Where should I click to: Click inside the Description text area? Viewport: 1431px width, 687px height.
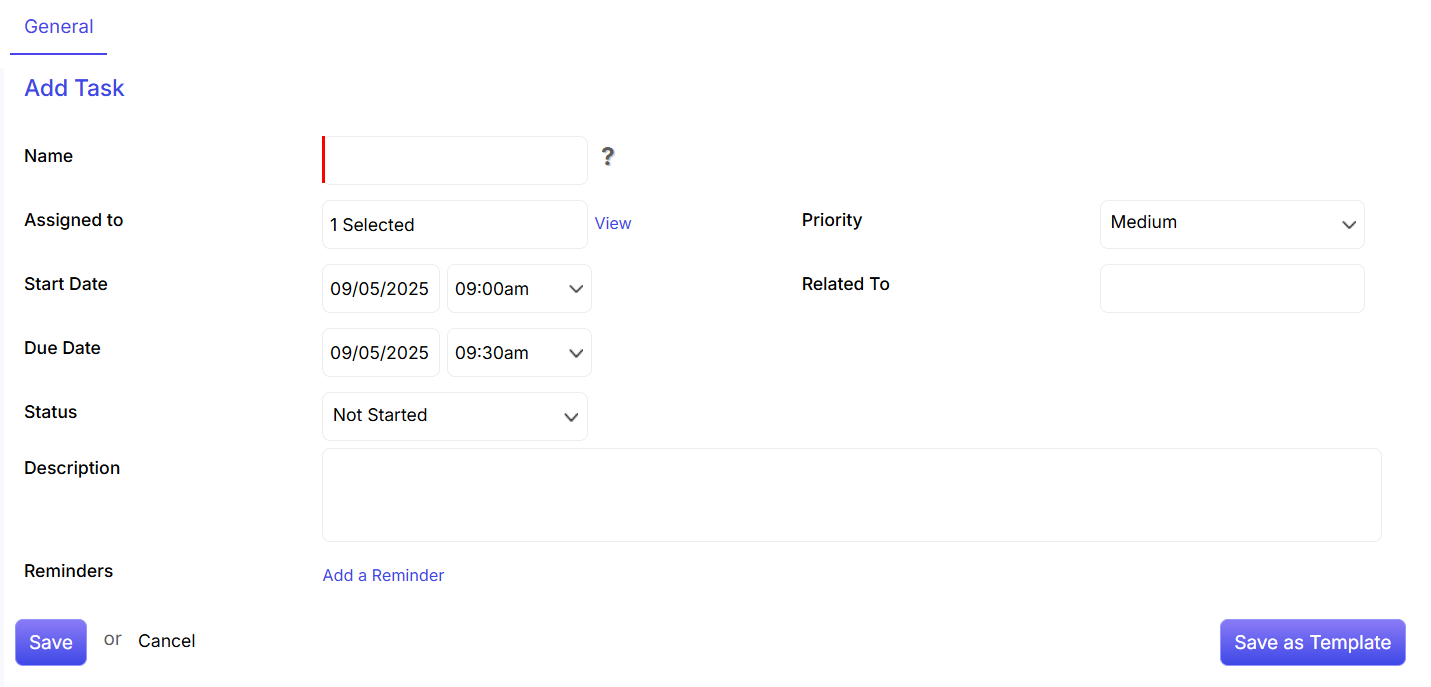tap(851, 495)
